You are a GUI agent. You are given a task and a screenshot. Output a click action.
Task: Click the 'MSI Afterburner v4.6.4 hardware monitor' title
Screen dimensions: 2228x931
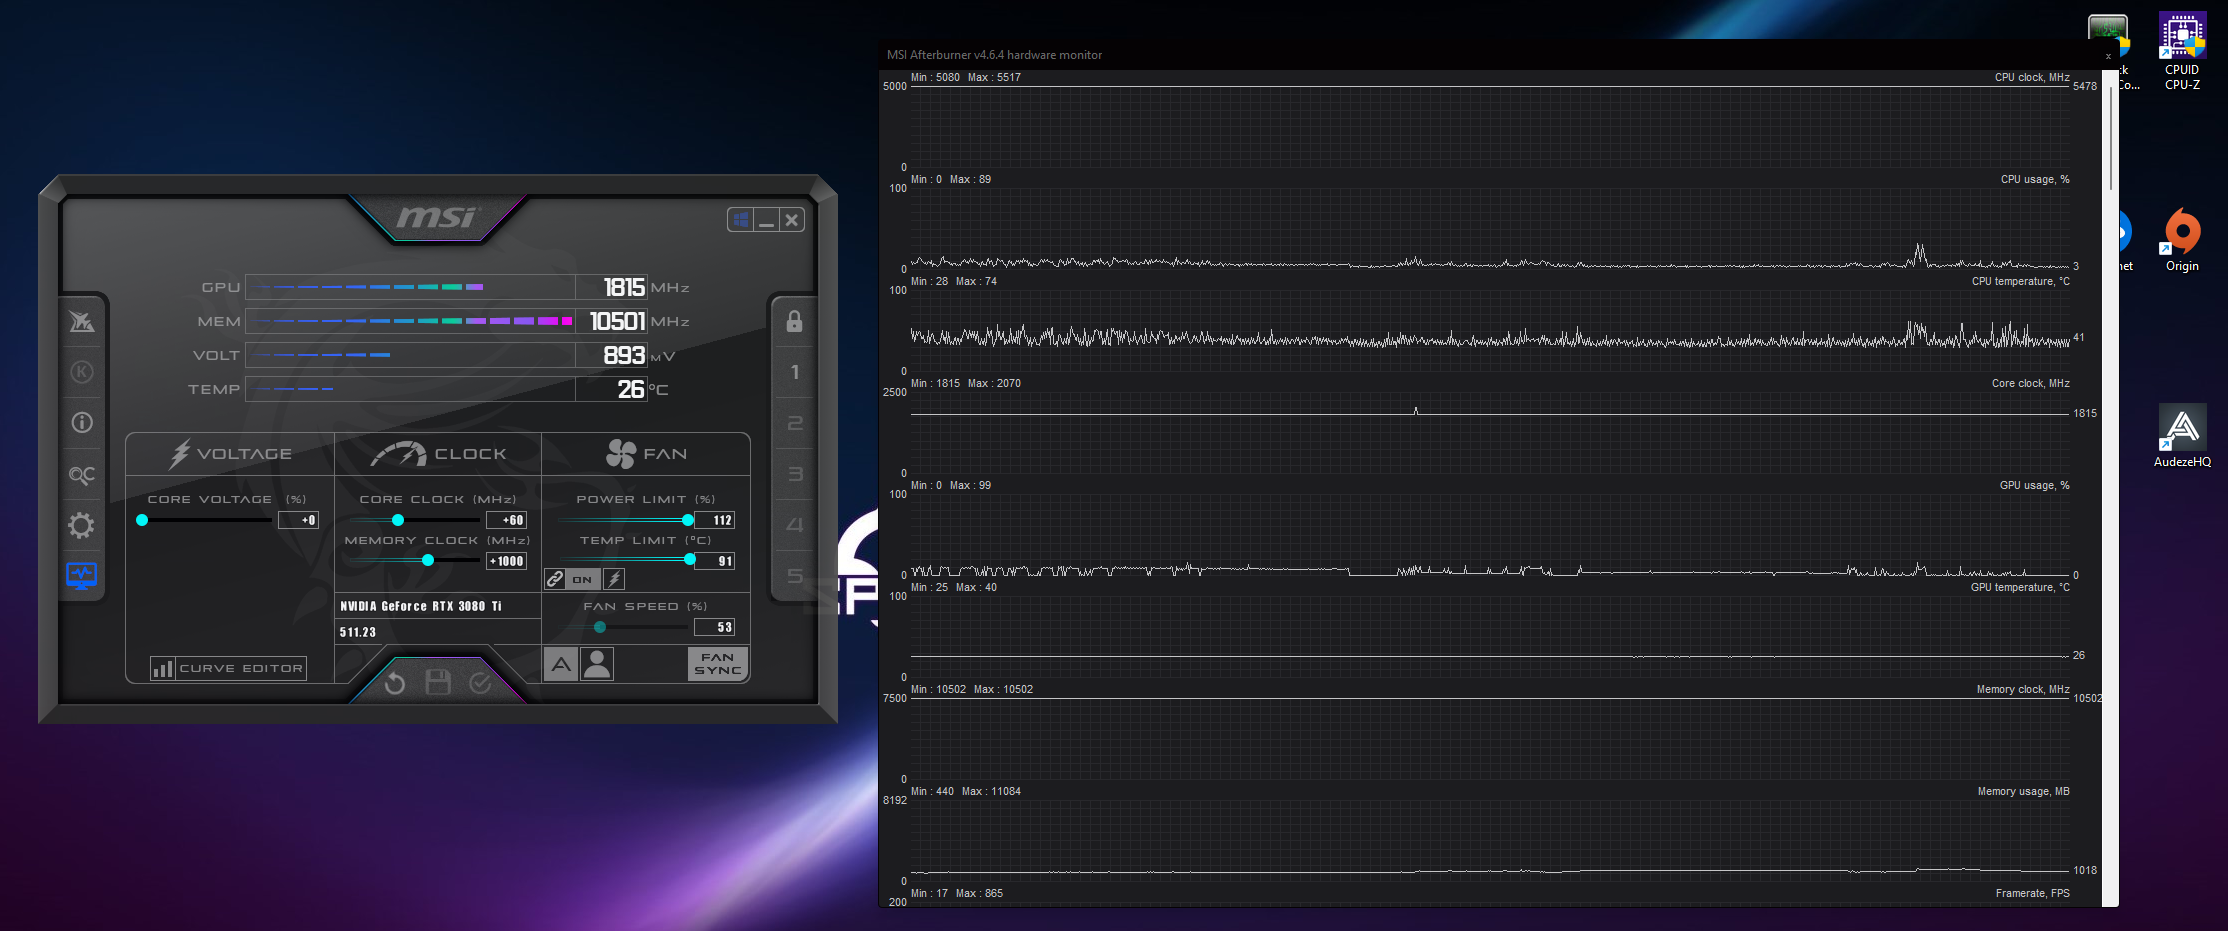tap(994, 55)
